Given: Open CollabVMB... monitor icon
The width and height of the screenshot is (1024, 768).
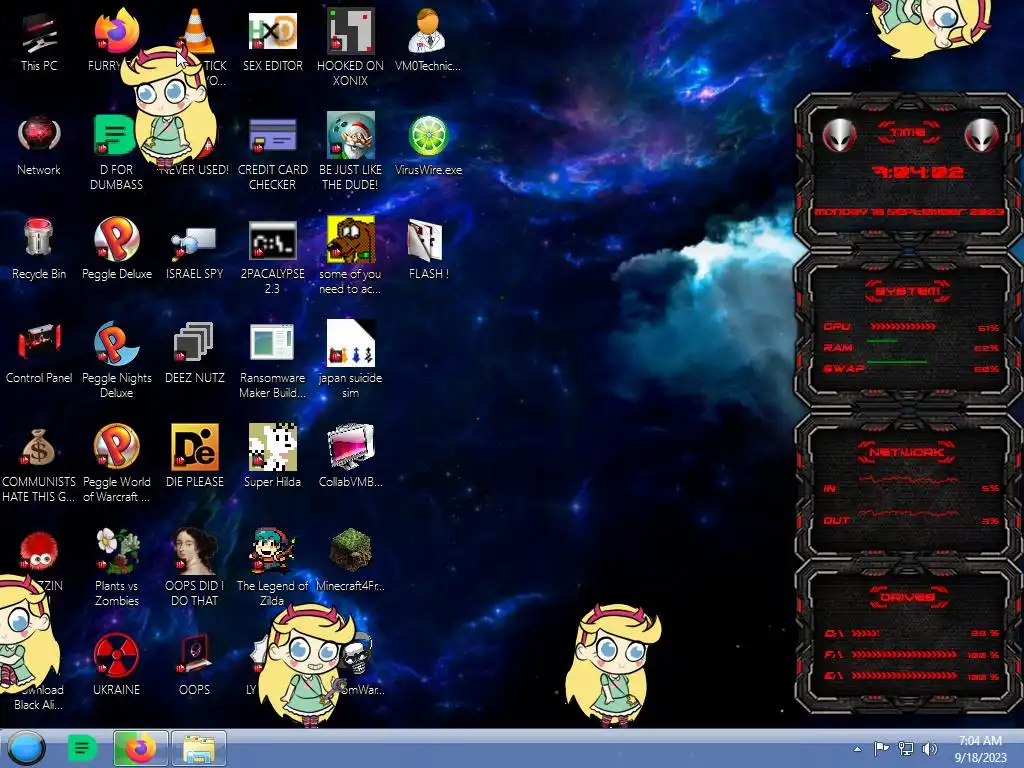Looking at the screenshot, I should click(x=351, y=456).
